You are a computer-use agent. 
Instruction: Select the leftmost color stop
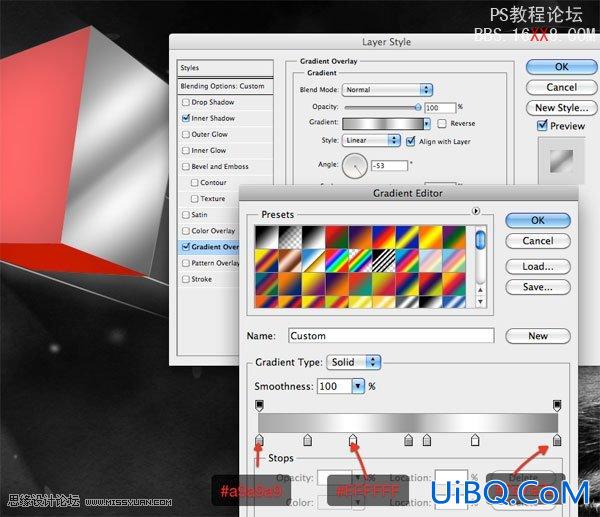tap(259, 440)
